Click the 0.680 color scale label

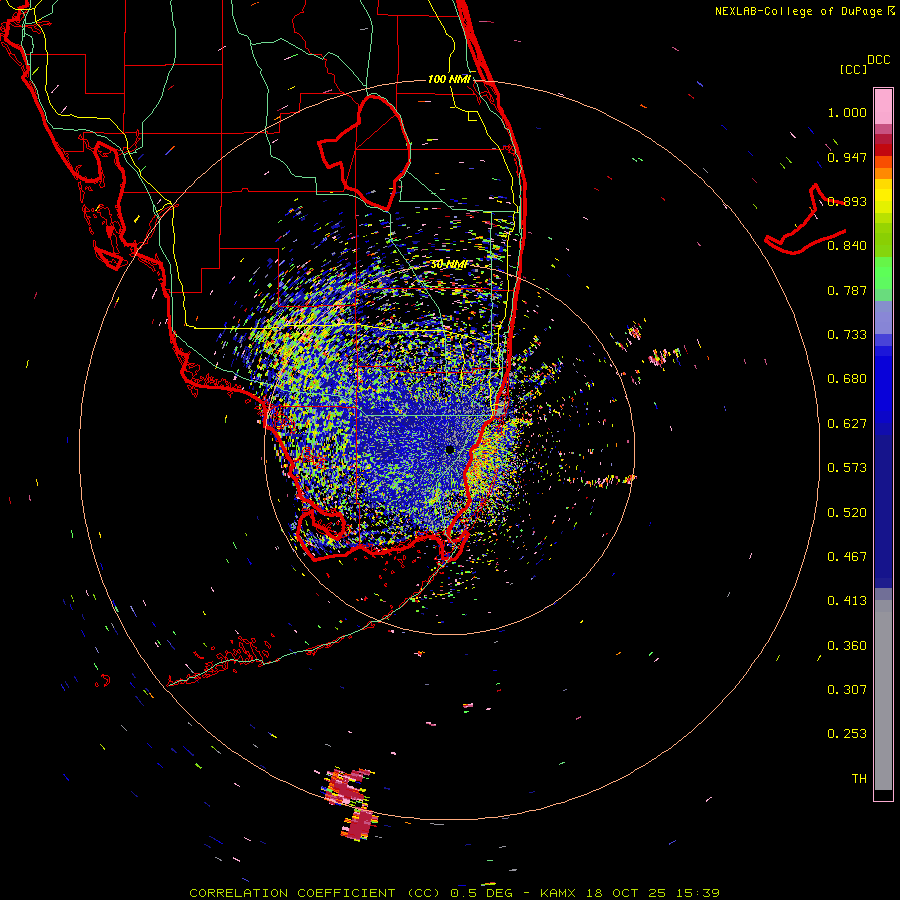click(847, 379)
